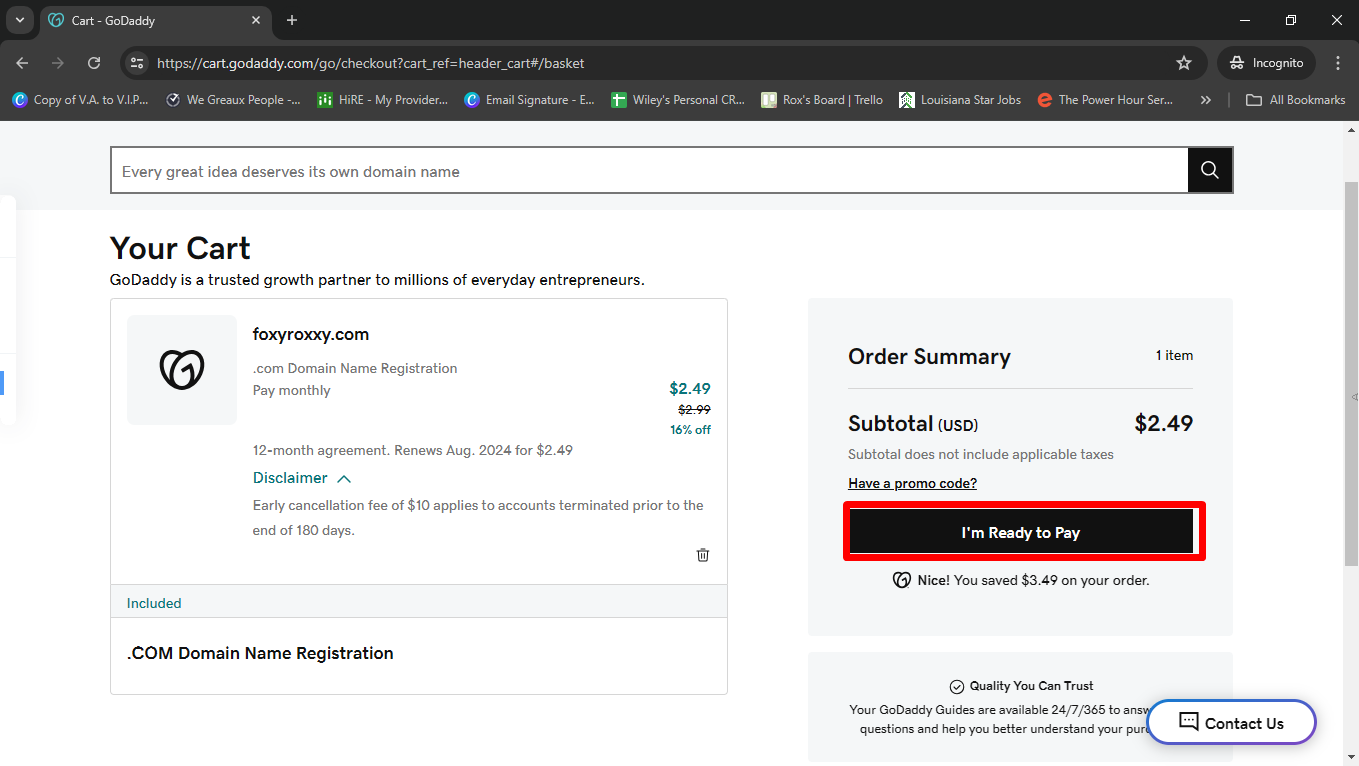Viewport: 1359px width, 766px height.
Task: Click the address bar URL
Action: click(x=371, y=63)
